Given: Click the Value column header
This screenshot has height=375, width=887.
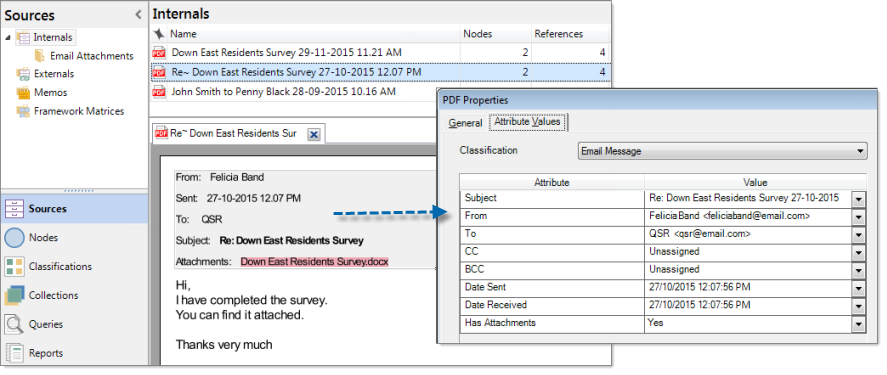Looking at the screenshot, I should (755, 182).
